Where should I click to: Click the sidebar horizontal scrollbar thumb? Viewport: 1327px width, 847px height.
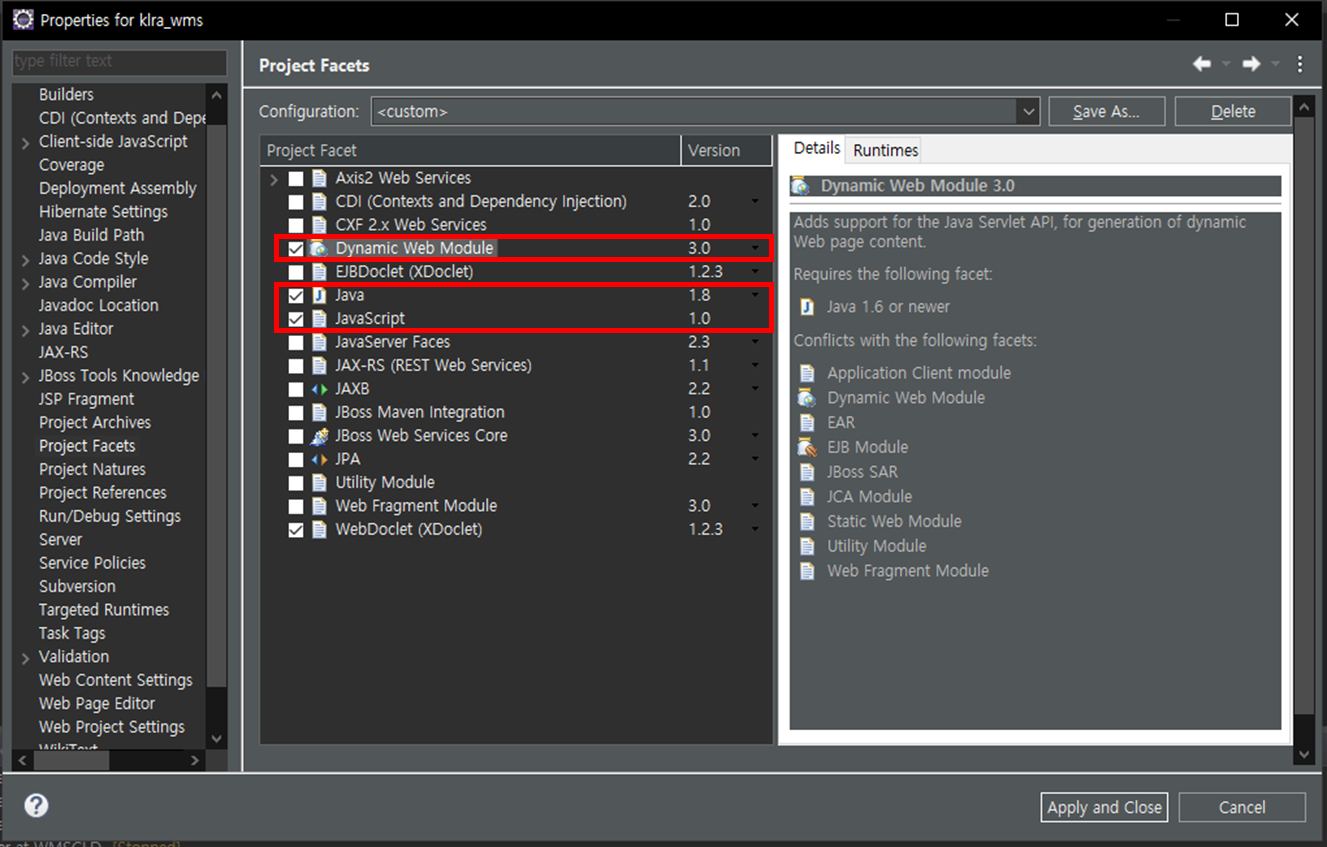click(x=72, y=761)
